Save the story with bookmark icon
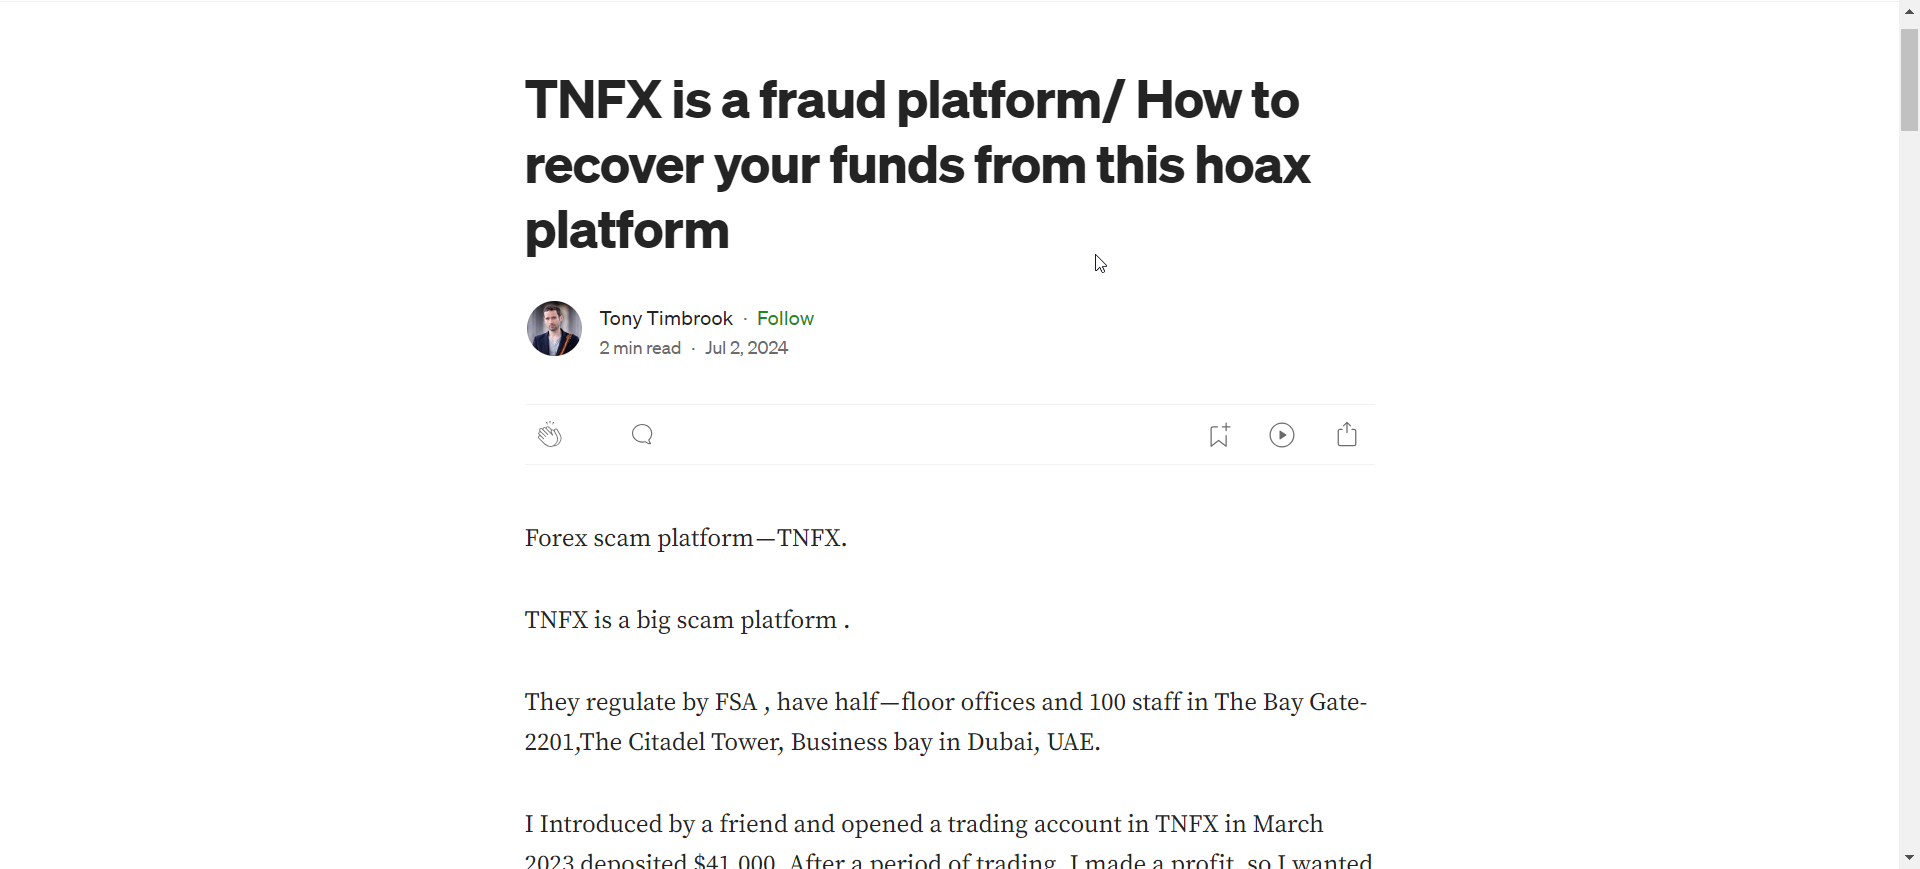 pyautogui.click(x=1219, y=435)
